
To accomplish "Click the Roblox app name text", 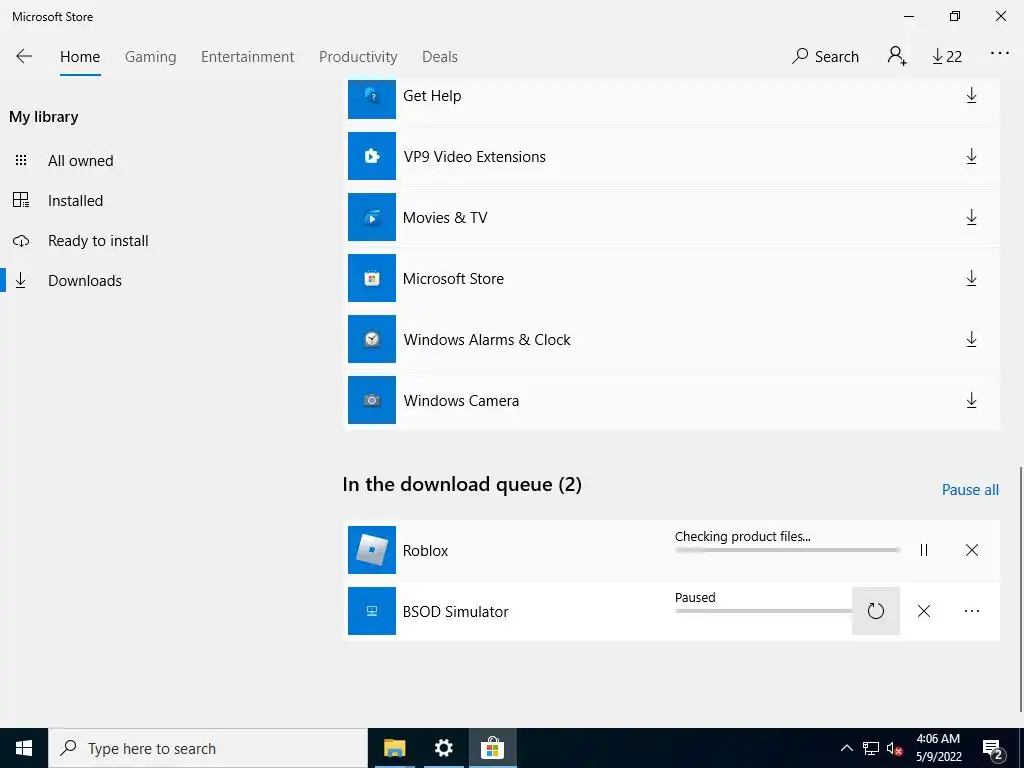I will click(425, 551).
